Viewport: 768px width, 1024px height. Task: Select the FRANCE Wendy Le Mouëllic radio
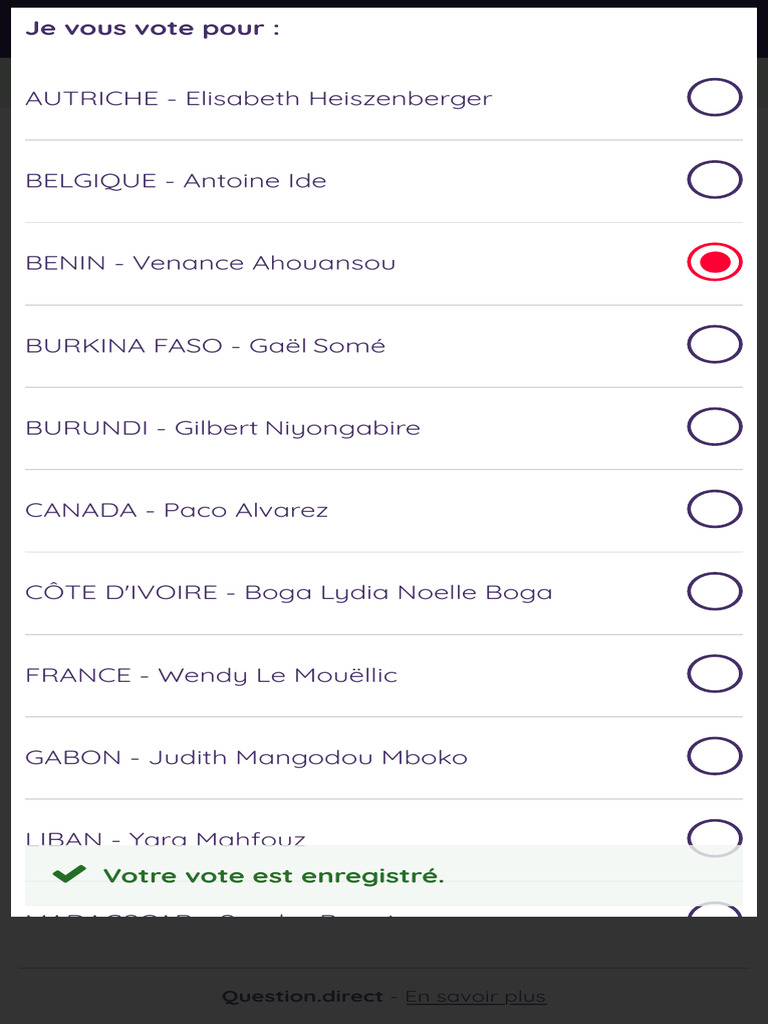click(714, 674)
